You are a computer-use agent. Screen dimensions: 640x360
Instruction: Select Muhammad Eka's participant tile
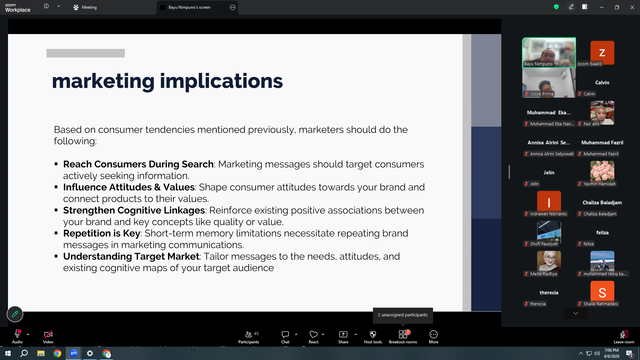coord(549,113)
